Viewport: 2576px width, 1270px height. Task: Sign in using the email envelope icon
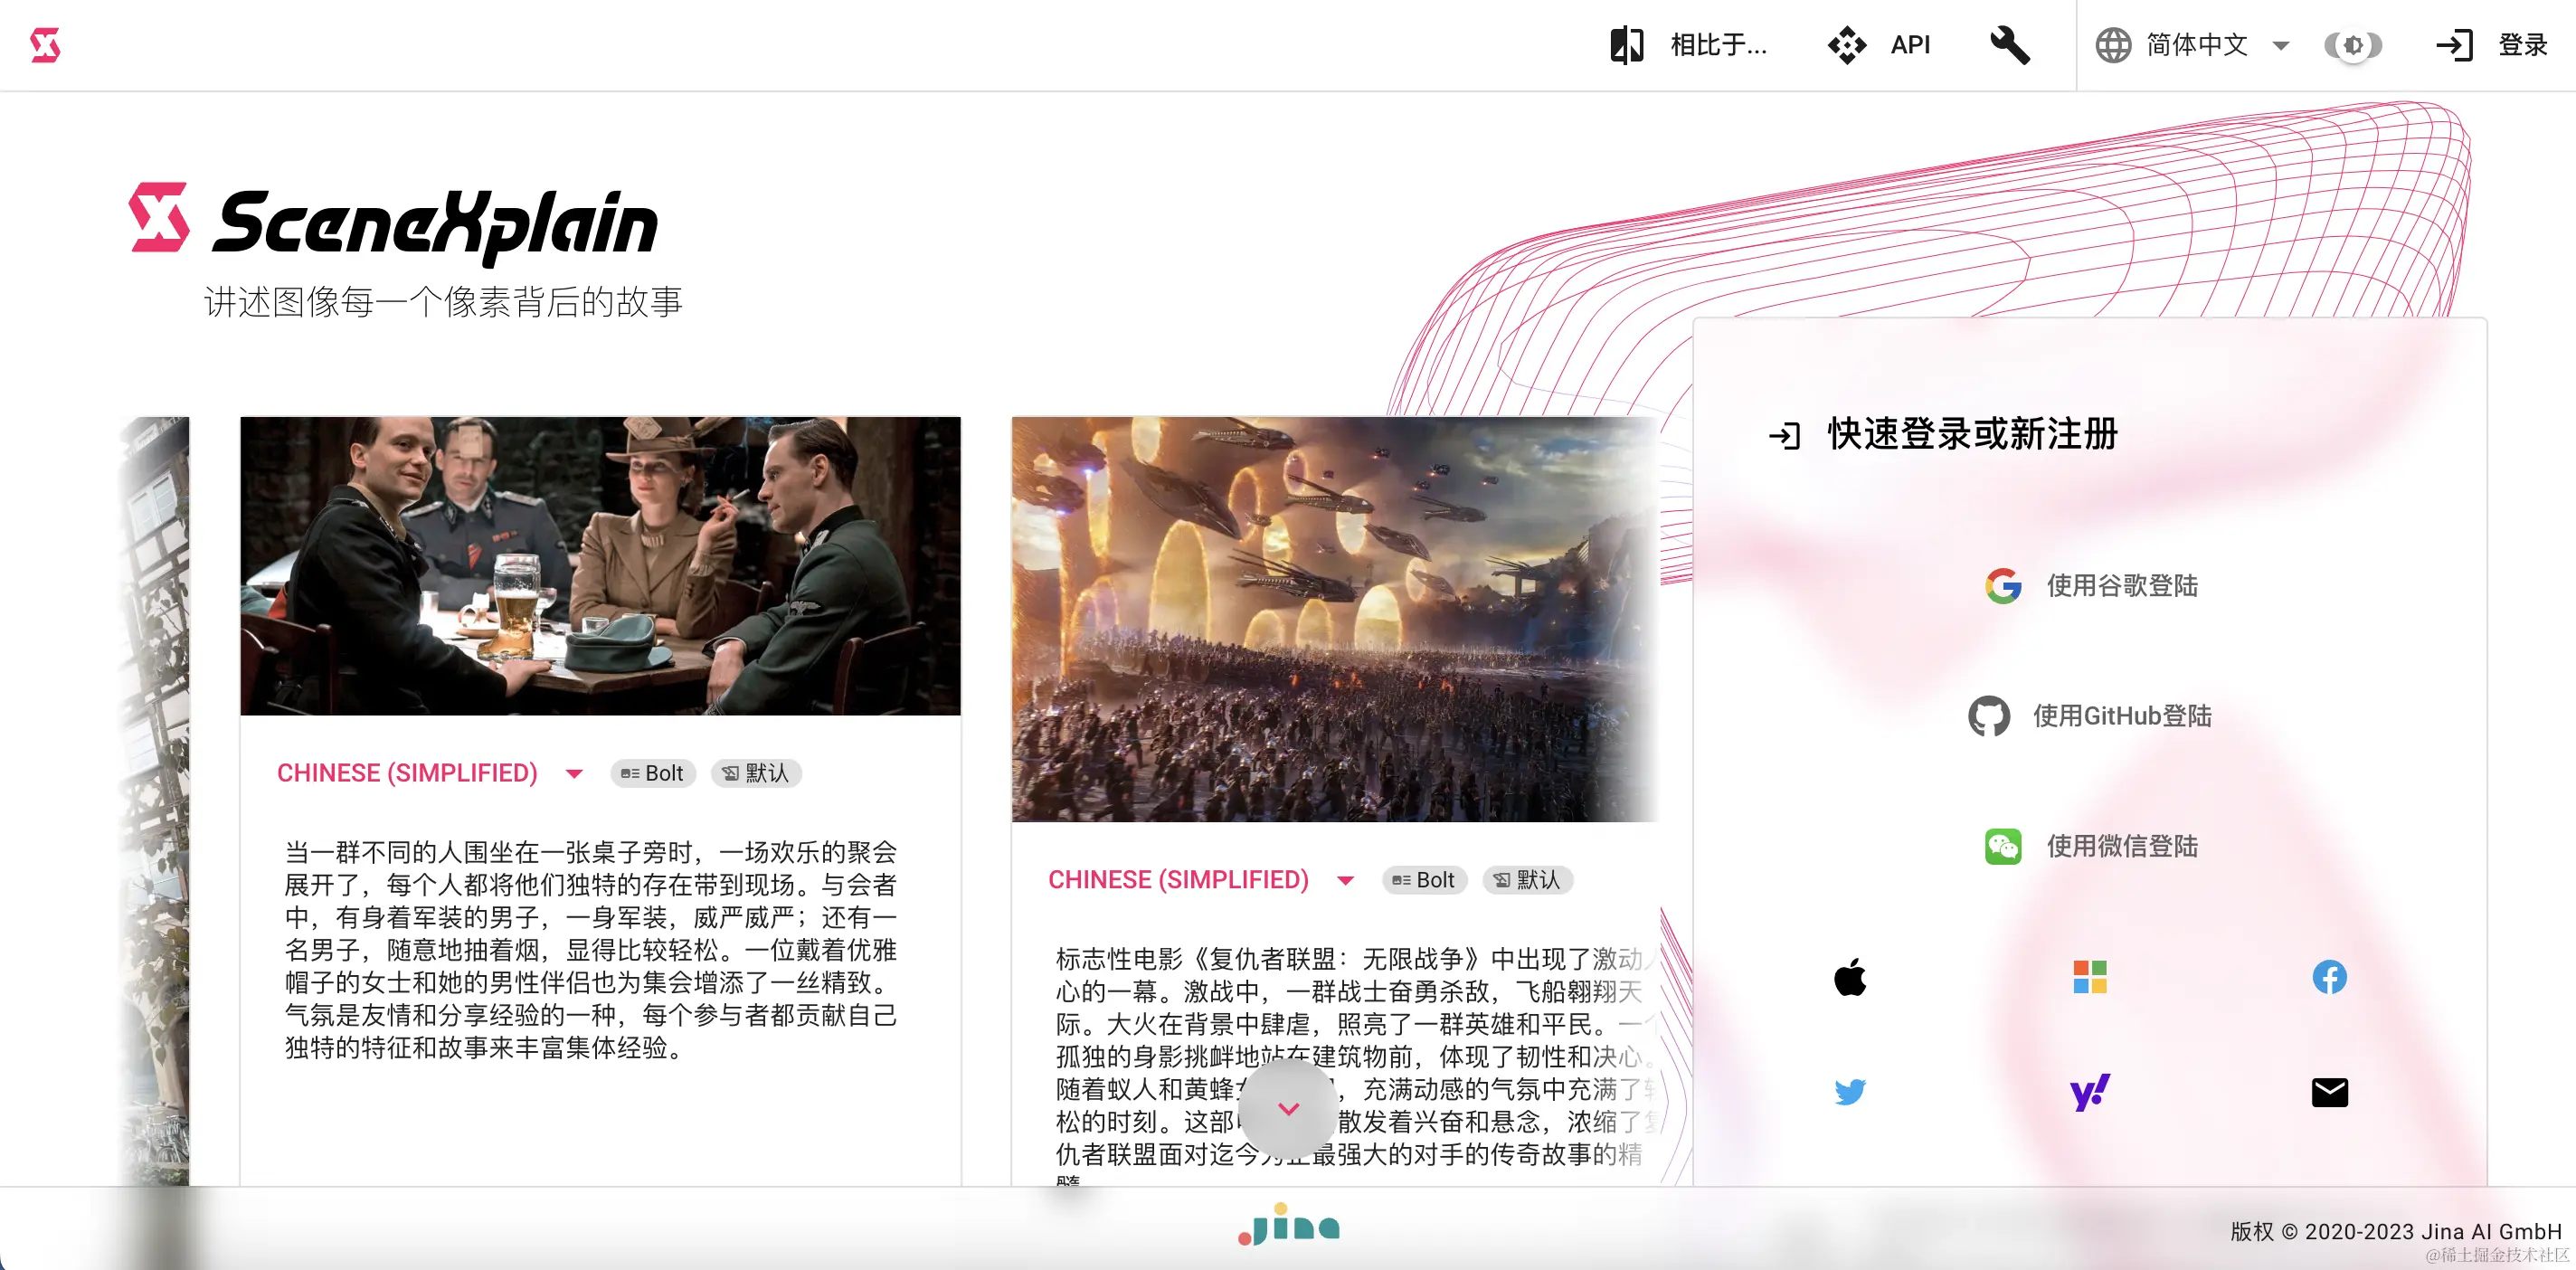point(2329,1091)
